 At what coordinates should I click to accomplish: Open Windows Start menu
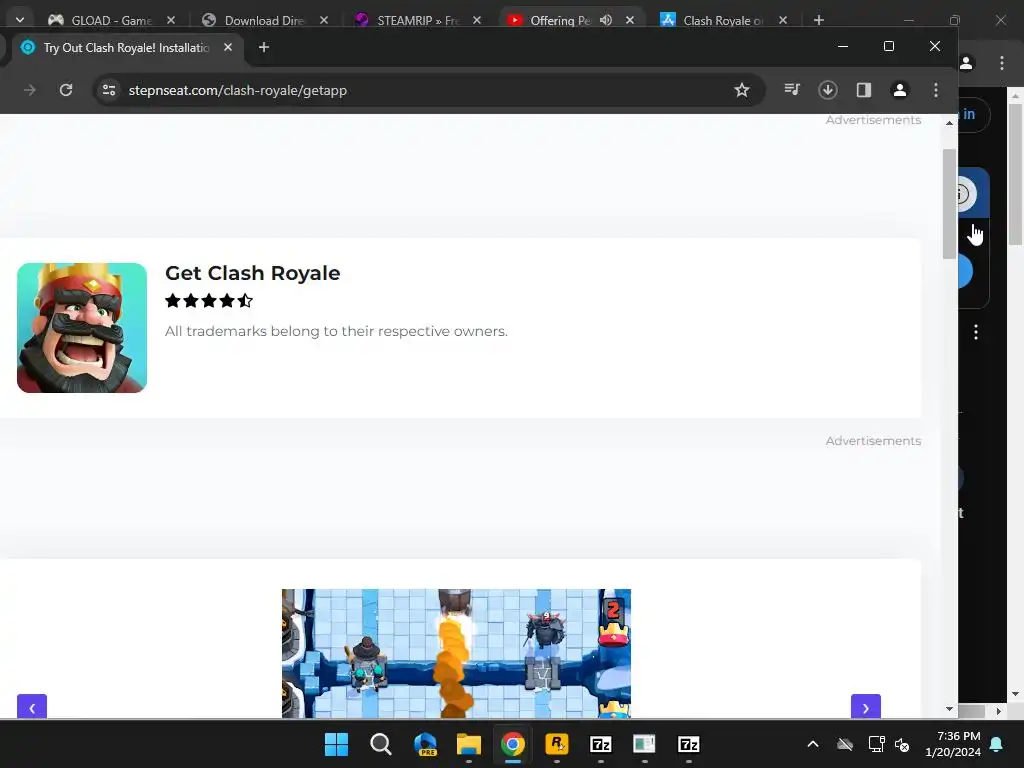pyautogui.click(x=336, y=744)
